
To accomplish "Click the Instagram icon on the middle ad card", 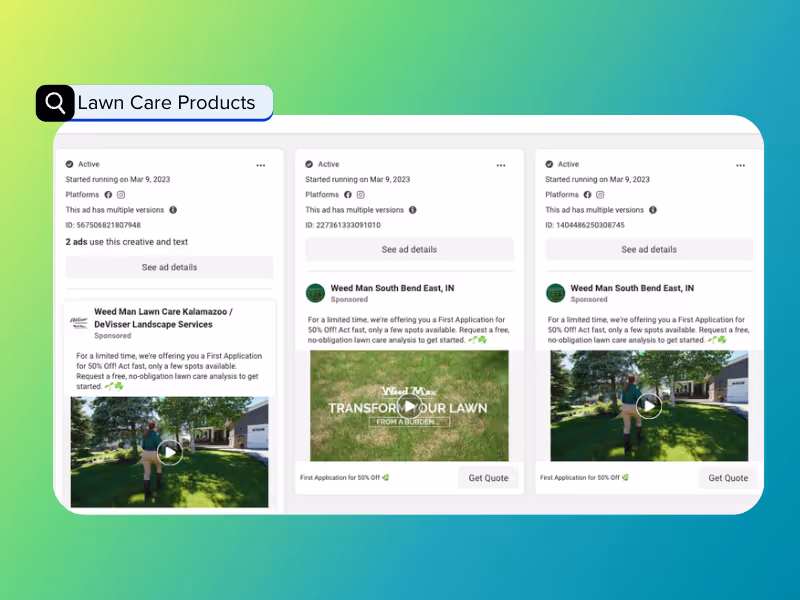I will point(360,194).
